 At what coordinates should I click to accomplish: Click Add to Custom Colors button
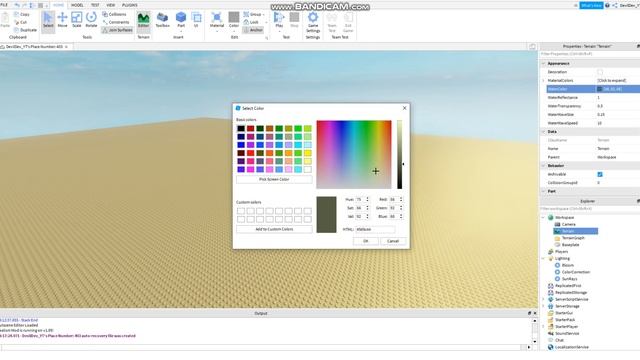(274, 229)
